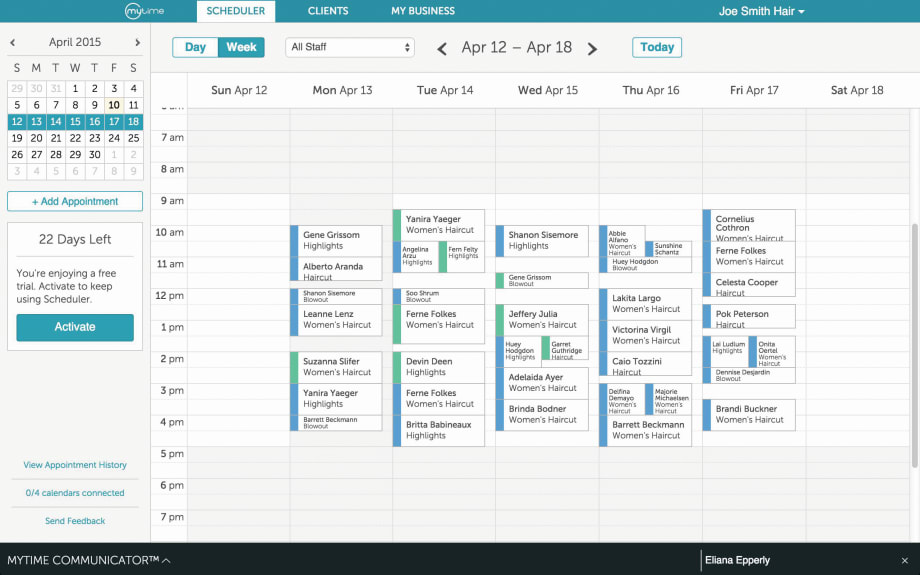Click Add Appointment button
This screenshot has width=920, height=575.
75,201
